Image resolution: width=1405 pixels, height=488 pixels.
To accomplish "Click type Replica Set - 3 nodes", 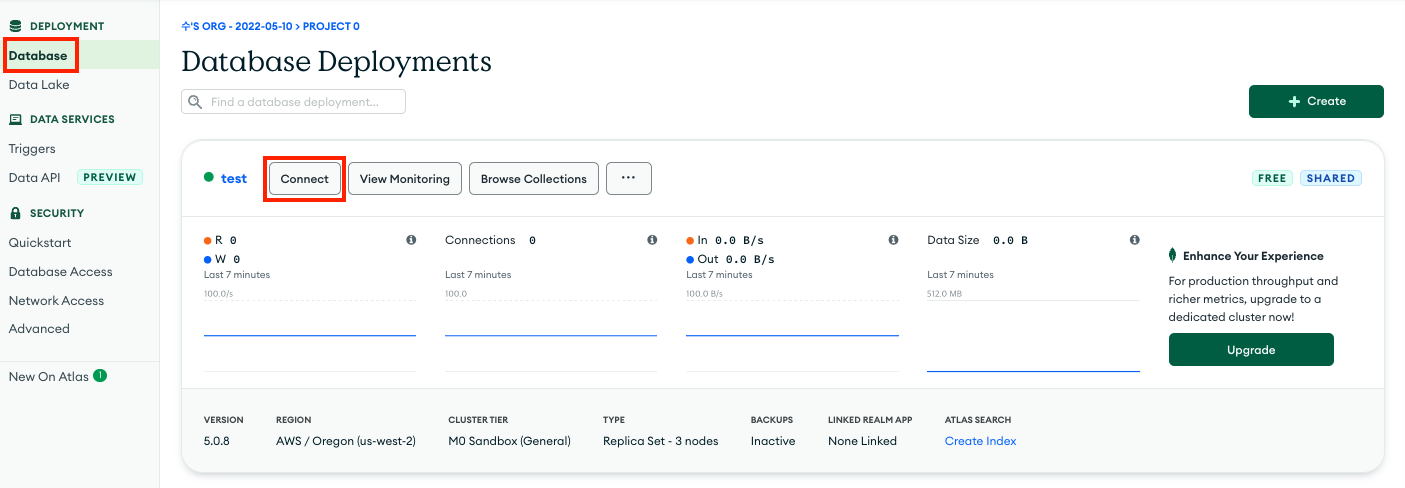I will (x=660, y=441).
